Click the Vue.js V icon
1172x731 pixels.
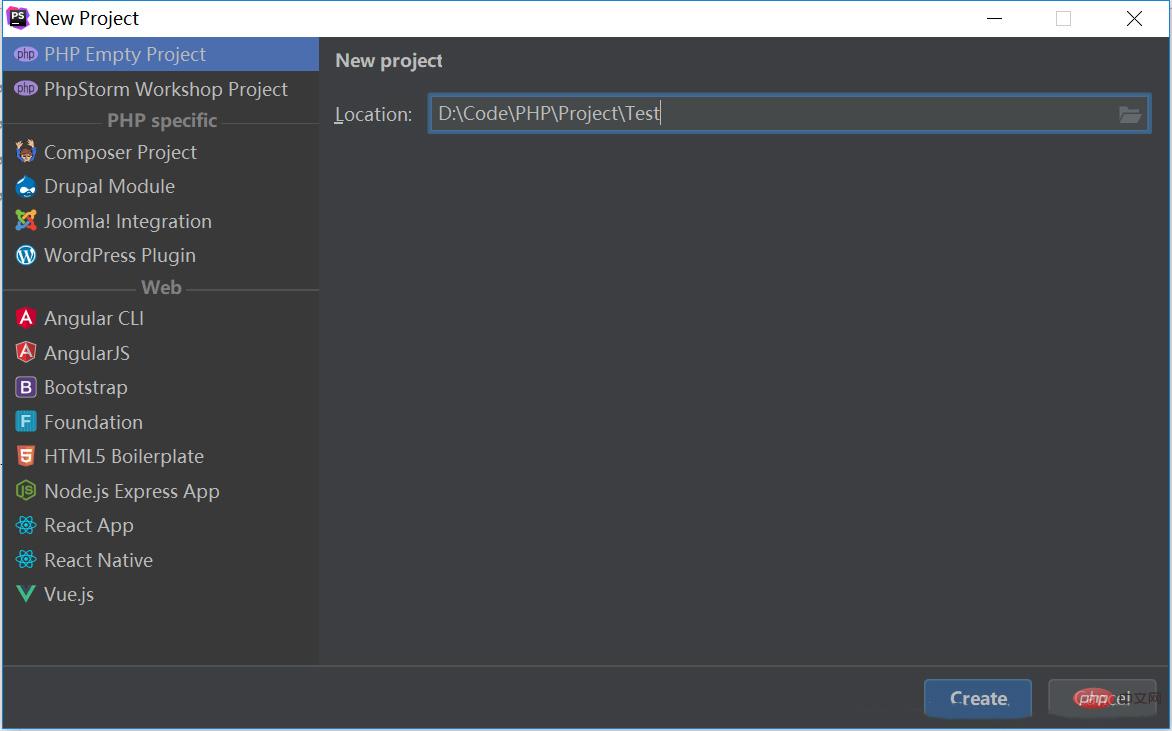coord(25,594)
